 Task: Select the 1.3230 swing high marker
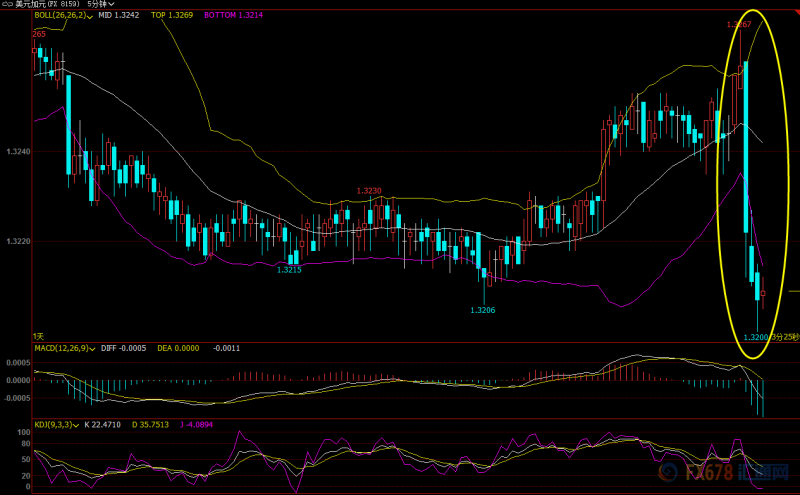(369, 191)
